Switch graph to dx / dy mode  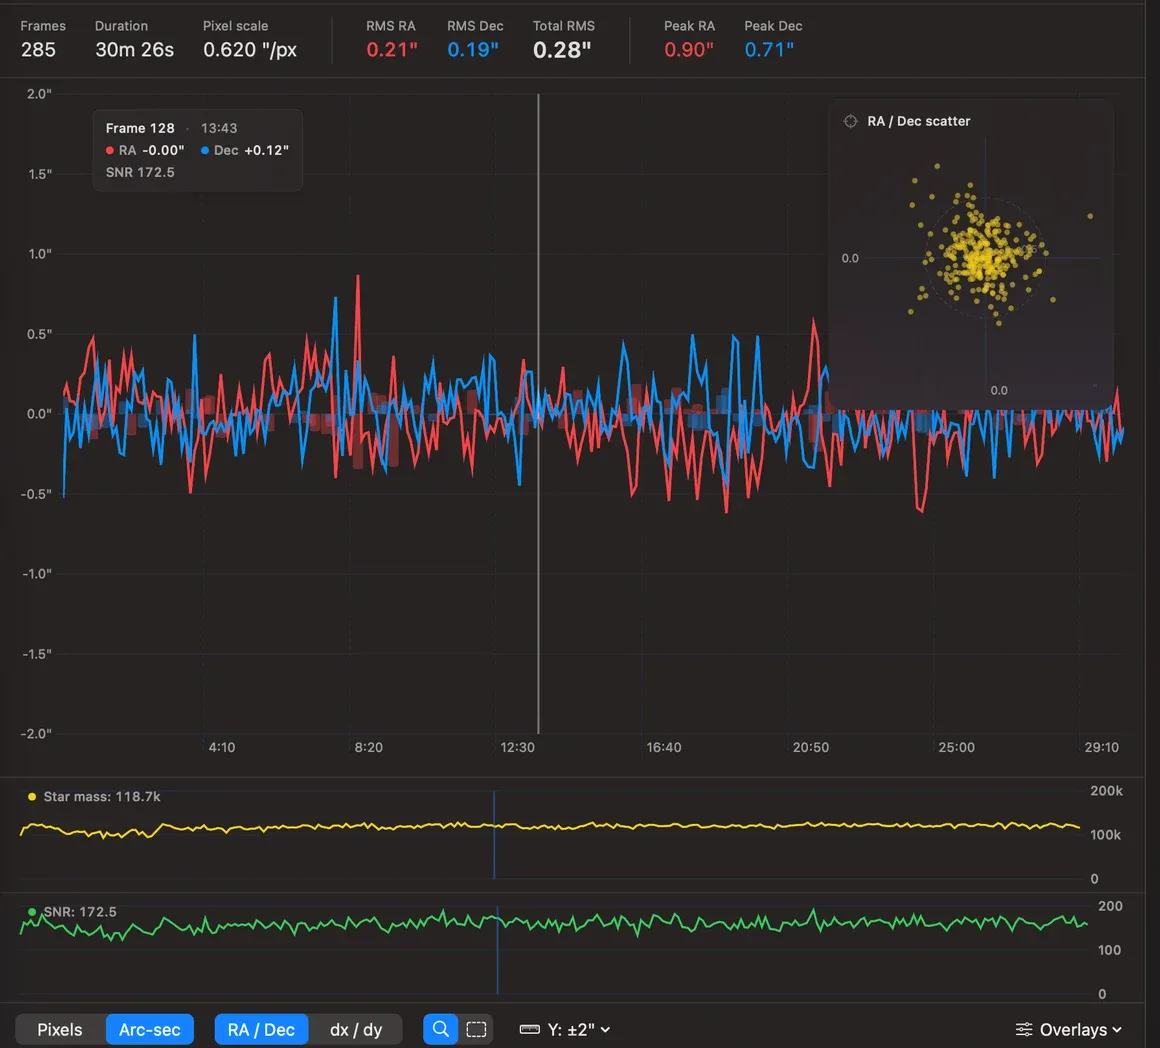356,1030
